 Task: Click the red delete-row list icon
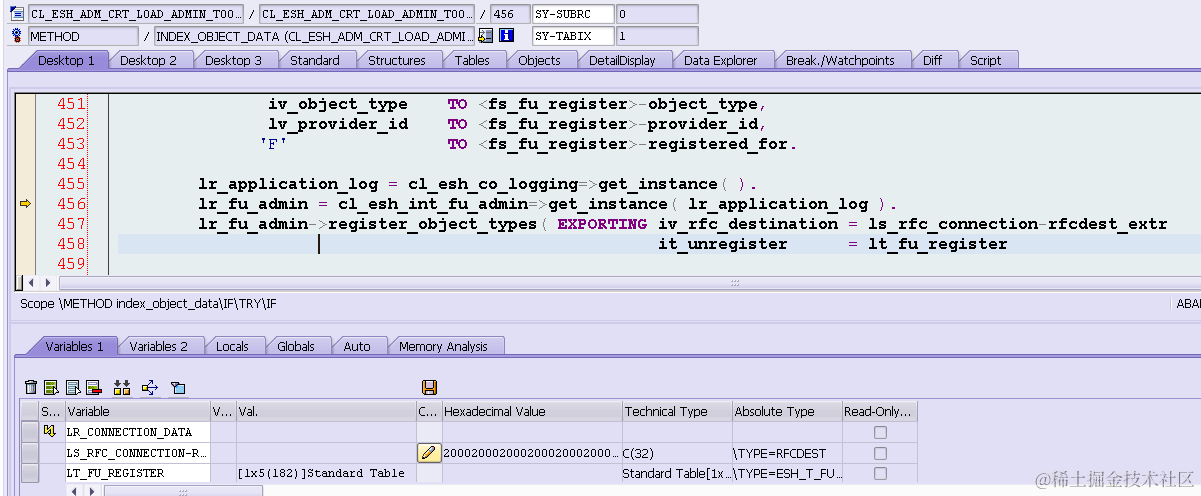pos(94,387)
